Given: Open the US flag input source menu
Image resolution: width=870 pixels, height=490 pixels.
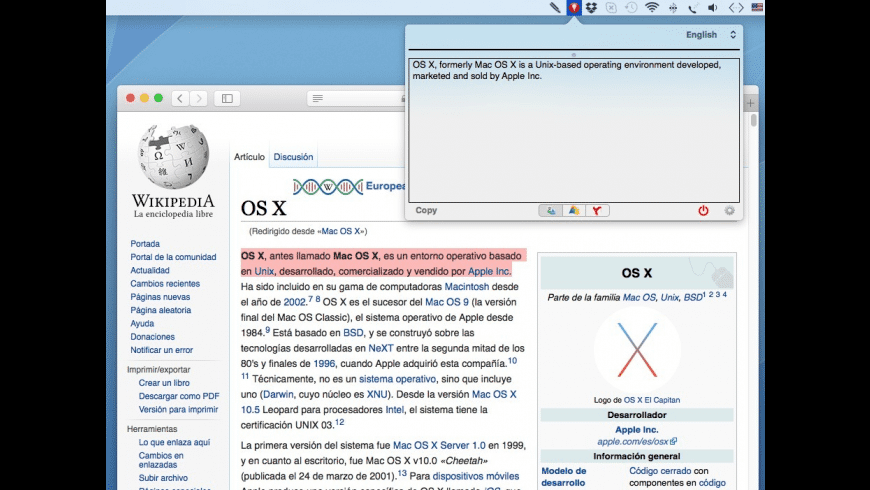Looking at the screenshot, I should (x=757, y=7).
